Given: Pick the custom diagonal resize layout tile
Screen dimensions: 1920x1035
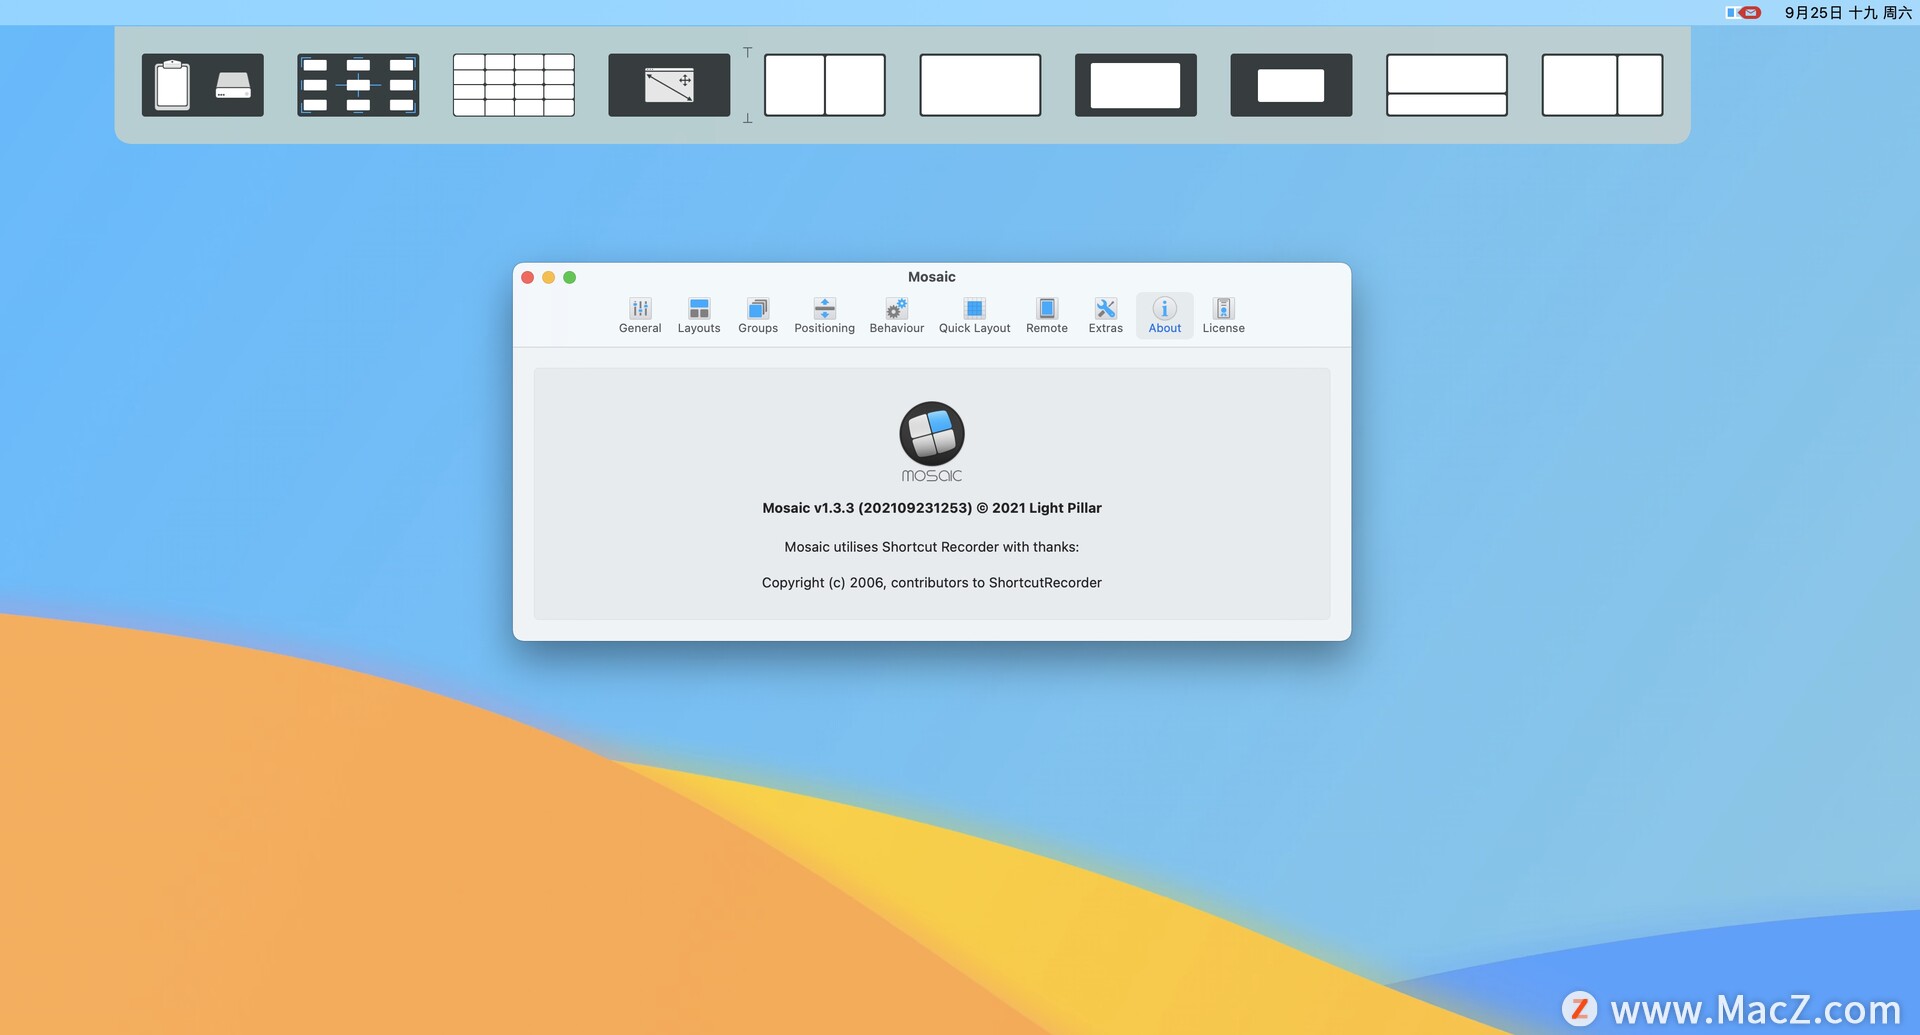Looking at the screenshot, I should coord(669,85).
